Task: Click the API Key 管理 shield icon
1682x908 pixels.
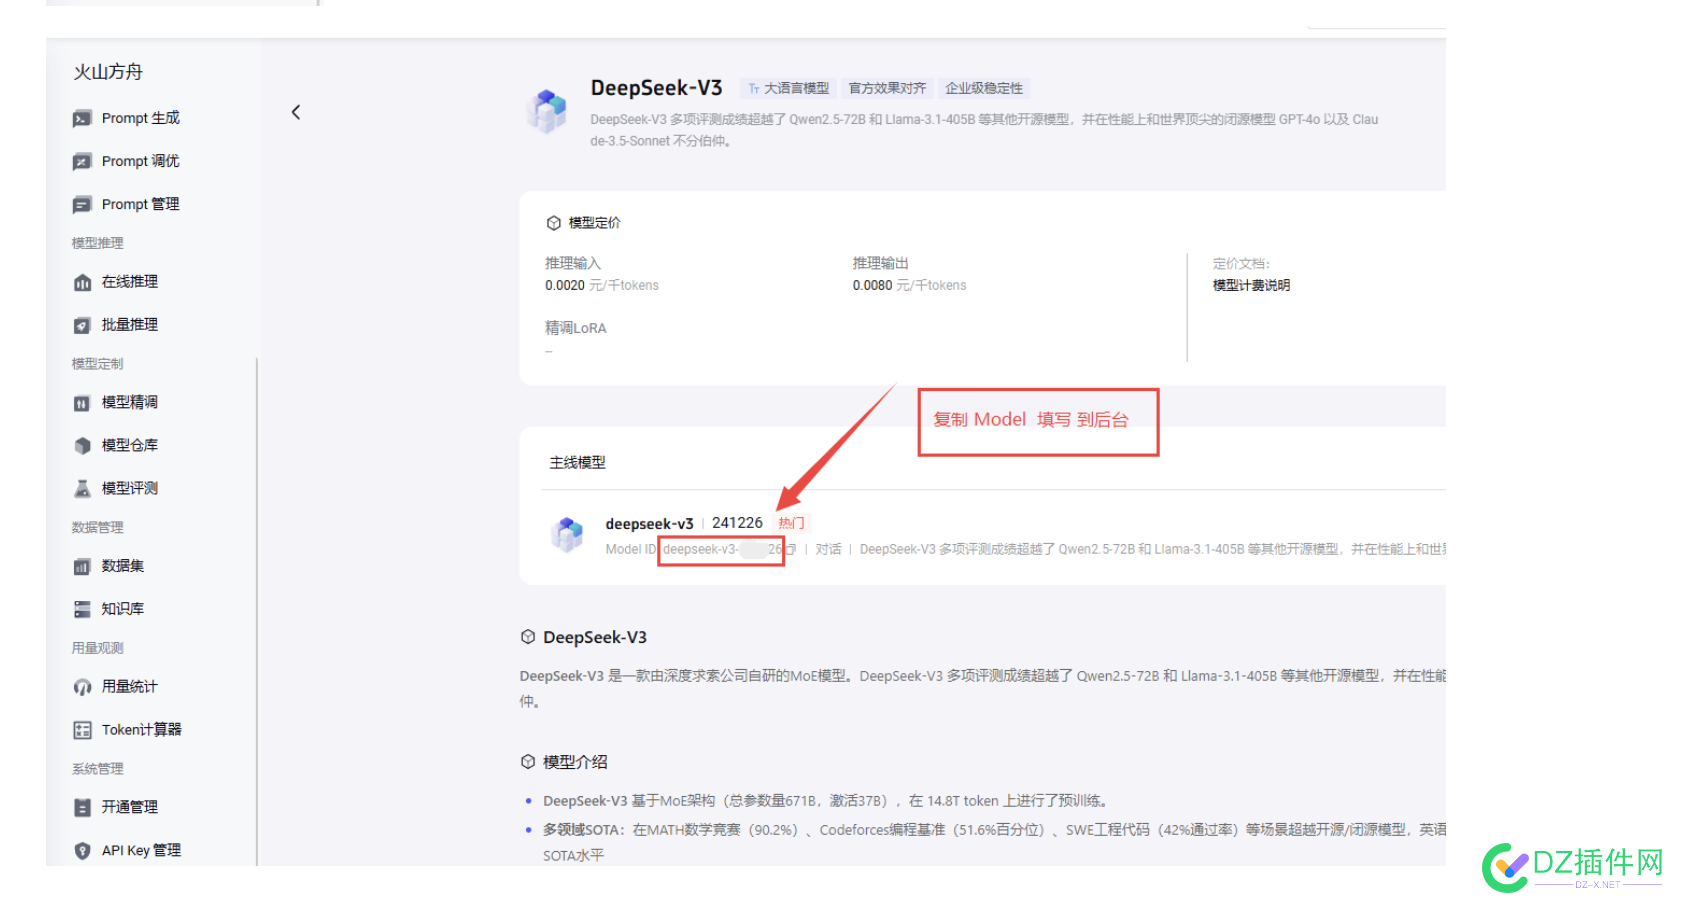Action: (82, 851)
